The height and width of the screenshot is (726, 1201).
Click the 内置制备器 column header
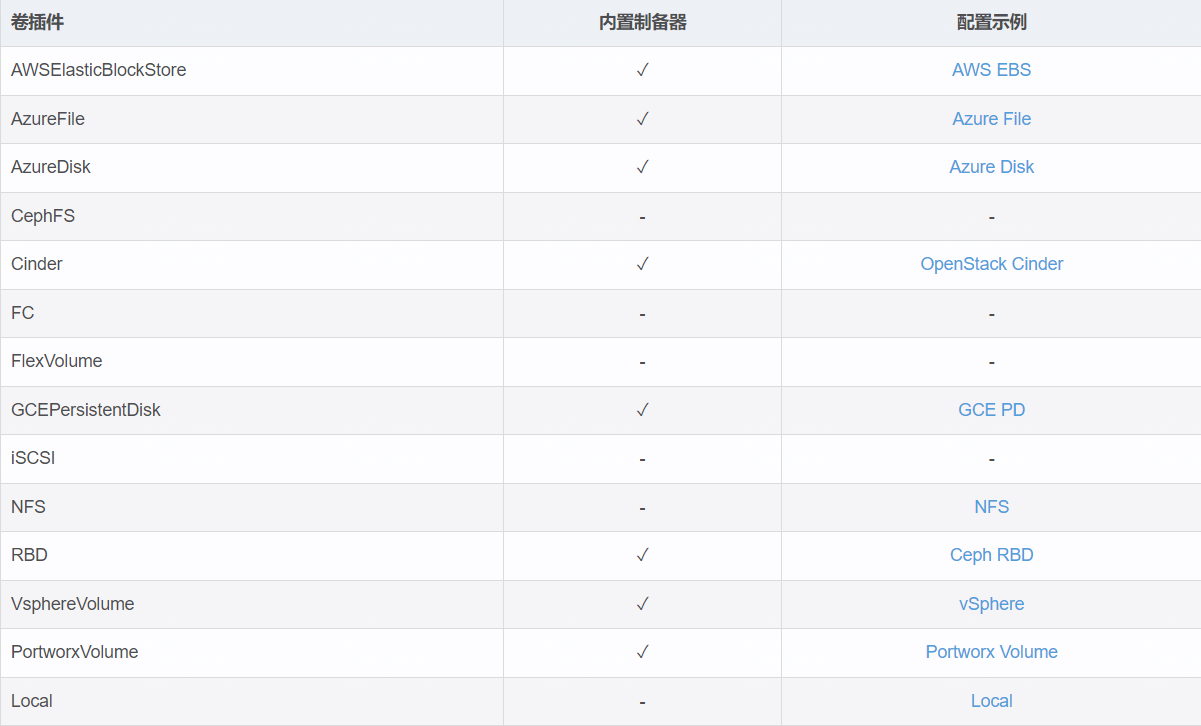coord(642,22)
